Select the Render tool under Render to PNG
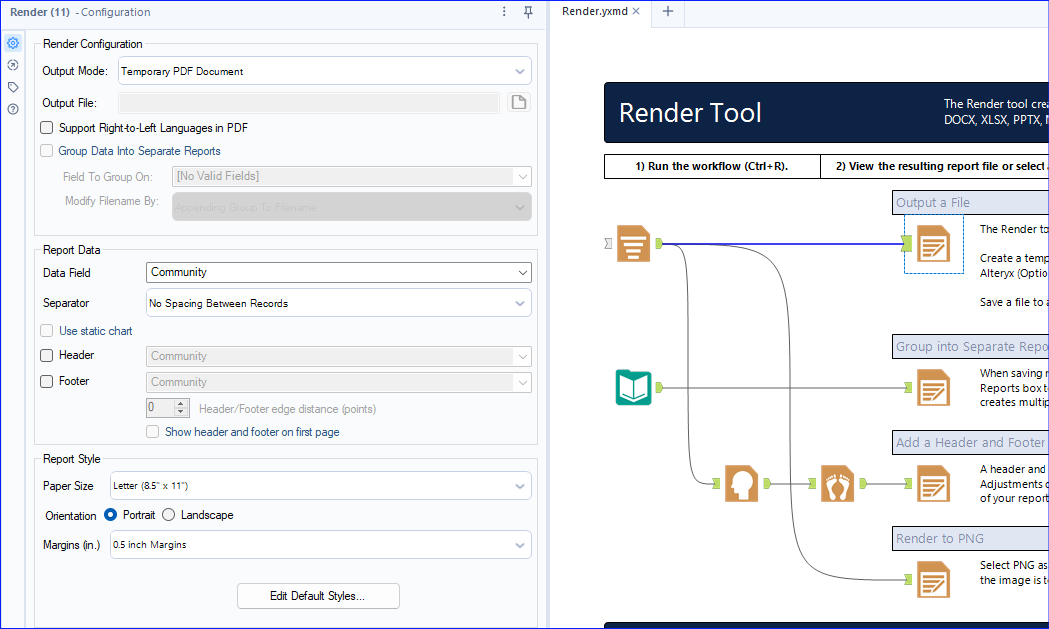Screen dimensions: 1049x629 [x=933, y=579]
